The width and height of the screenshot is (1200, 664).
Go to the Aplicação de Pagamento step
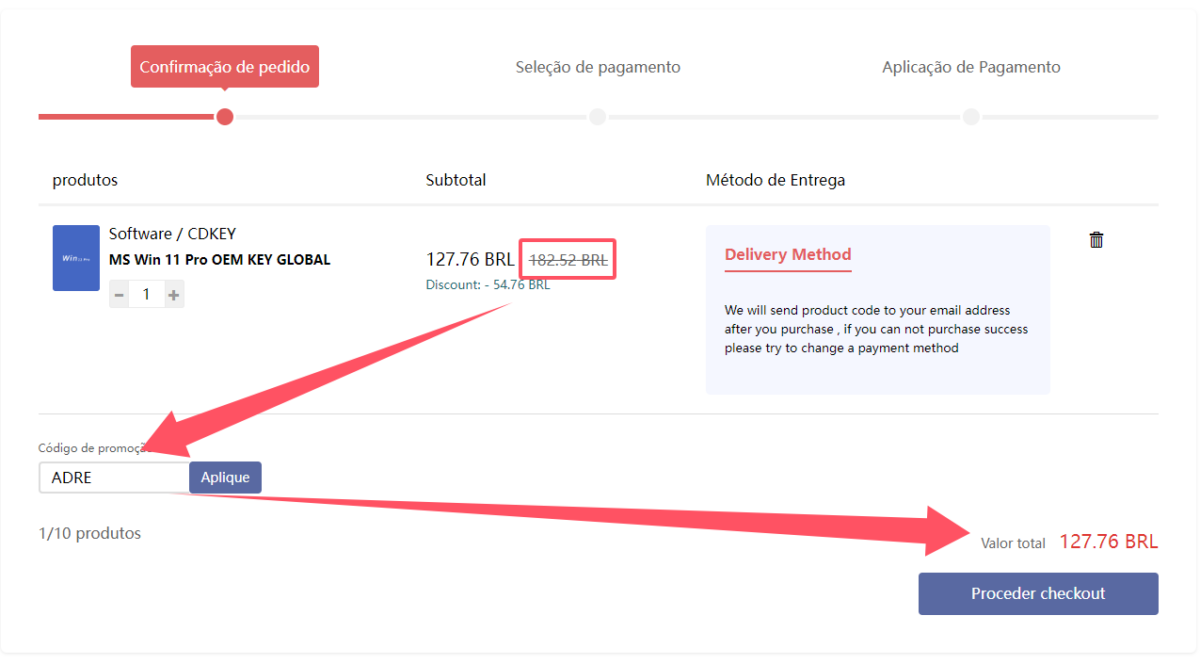pos(970,67)
